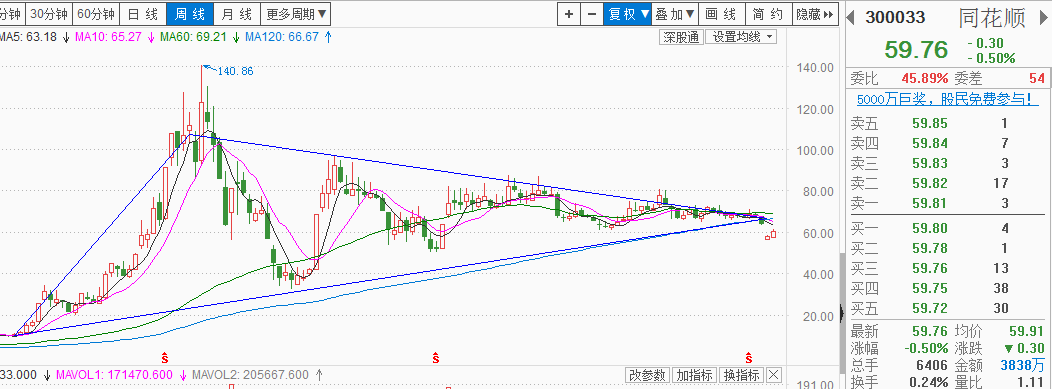Open 更多周期 dropdown
1052x389 pixels.
297,13
